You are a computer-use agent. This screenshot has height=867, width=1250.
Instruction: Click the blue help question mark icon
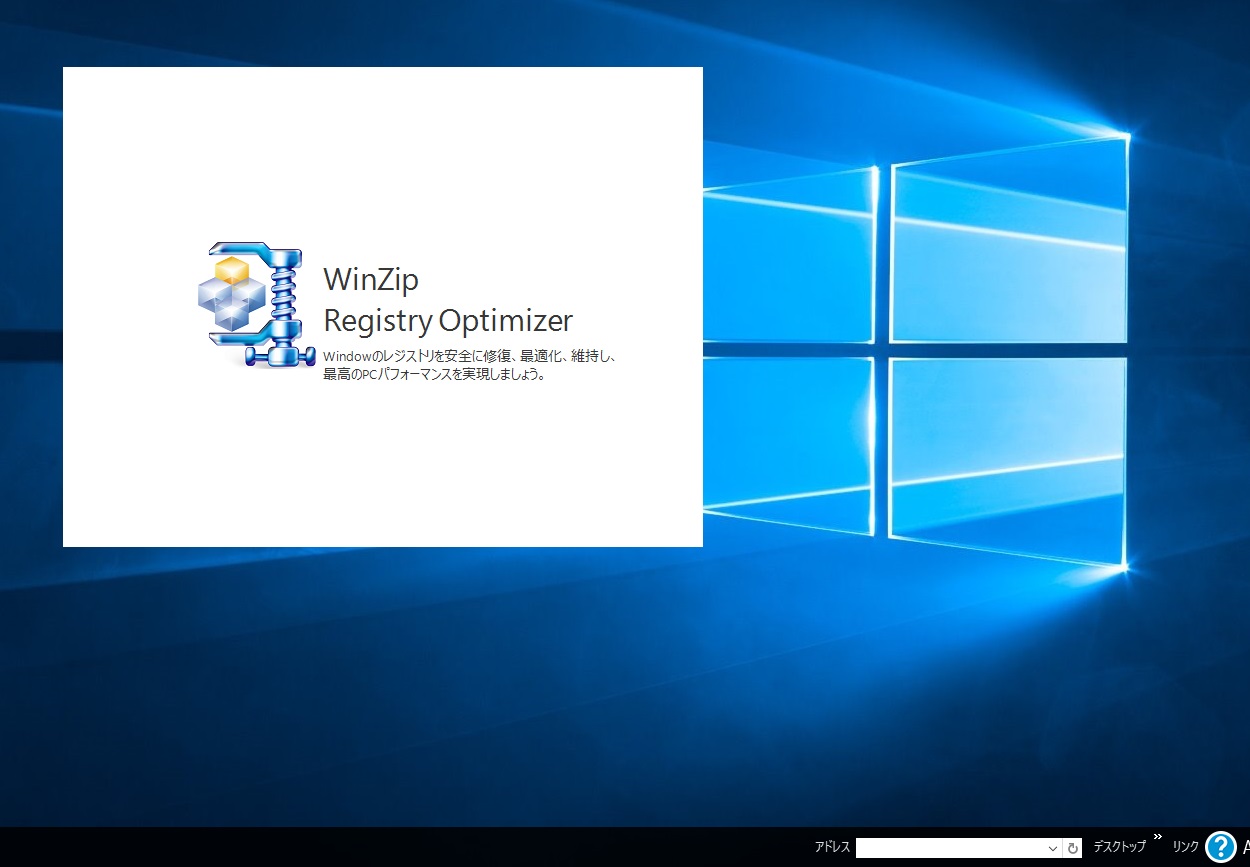pyautogui.click(x=1221, y=847)
